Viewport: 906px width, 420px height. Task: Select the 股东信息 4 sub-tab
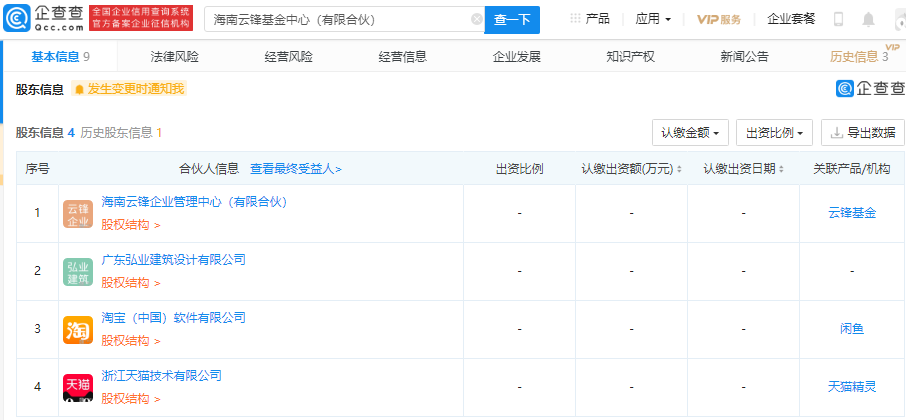46,133
